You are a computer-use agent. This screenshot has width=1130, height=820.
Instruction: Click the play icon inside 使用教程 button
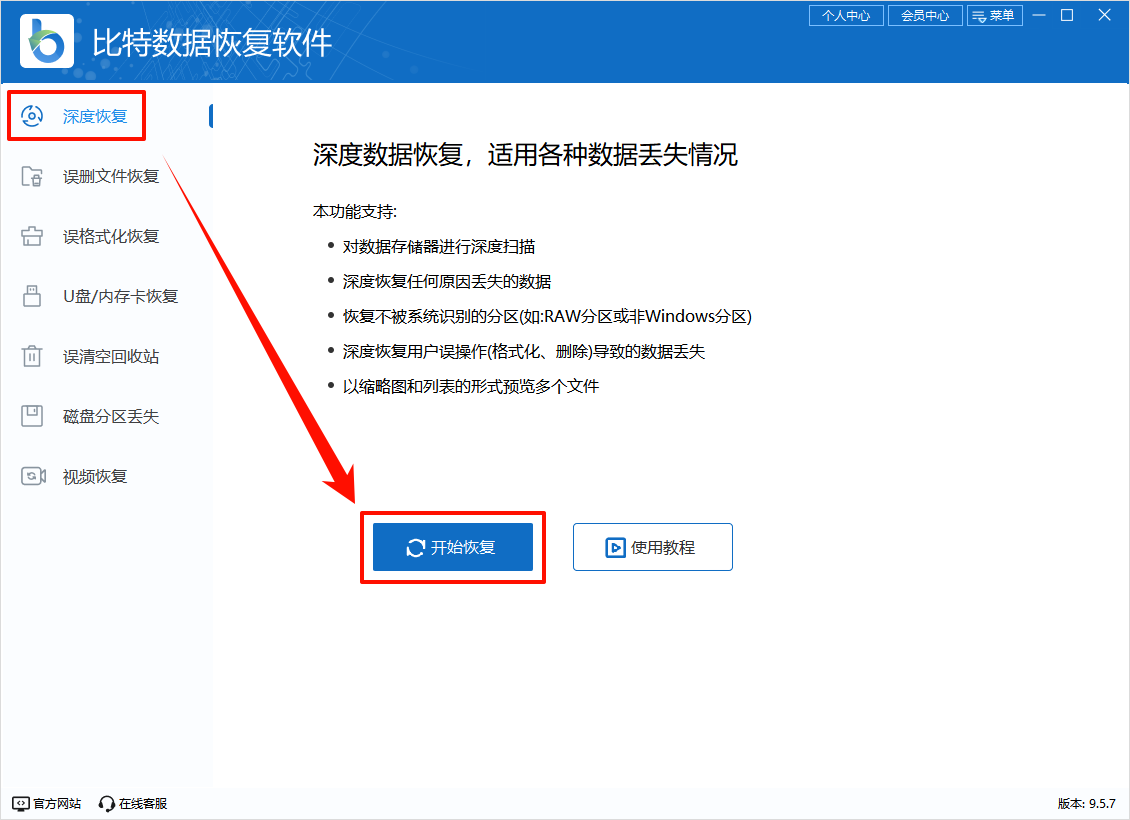[618, 547]
